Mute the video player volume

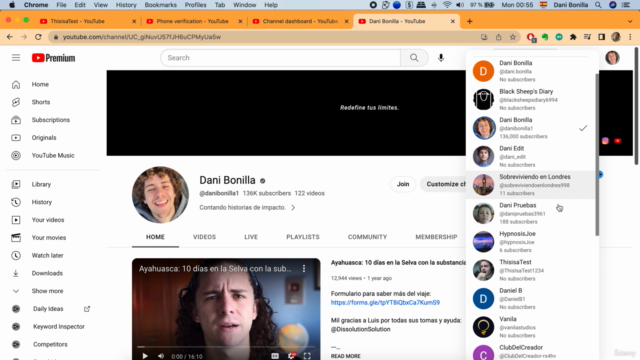(x=161, y=356)
